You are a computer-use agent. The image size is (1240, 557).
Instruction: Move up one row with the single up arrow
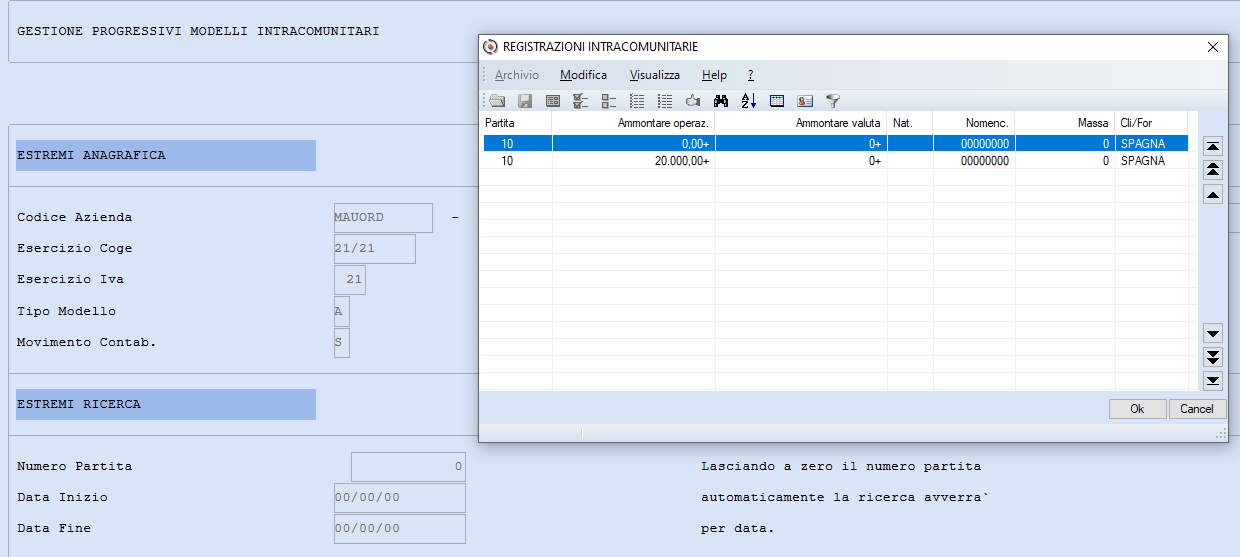tap(1213, 194)
